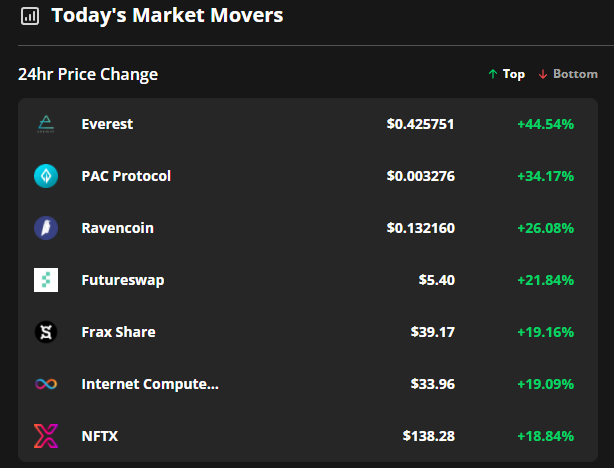Click Everest's +44.54% price change

pos(545,124)
